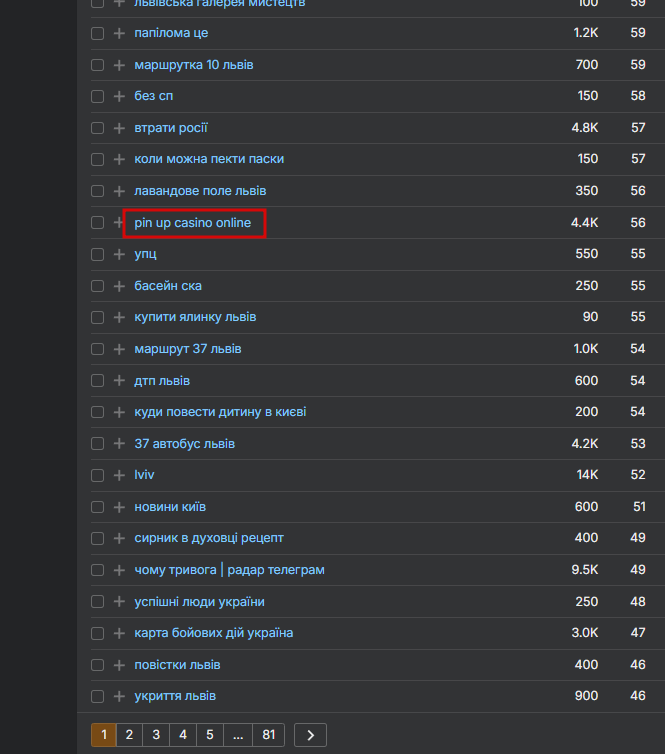Click plus next to лавандове поле львів
The width and height of the screenshot is (665, 754).
click(119, 191)
